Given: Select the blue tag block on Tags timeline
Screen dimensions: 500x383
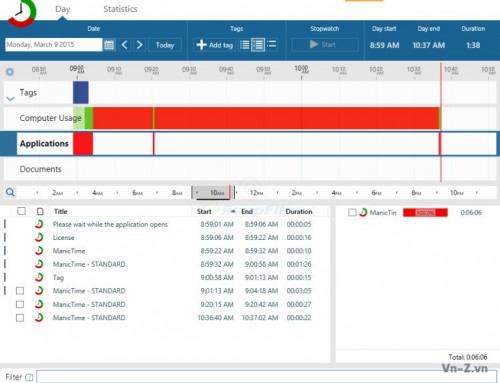Looking at the screenshot, I should tap(81, 92).
